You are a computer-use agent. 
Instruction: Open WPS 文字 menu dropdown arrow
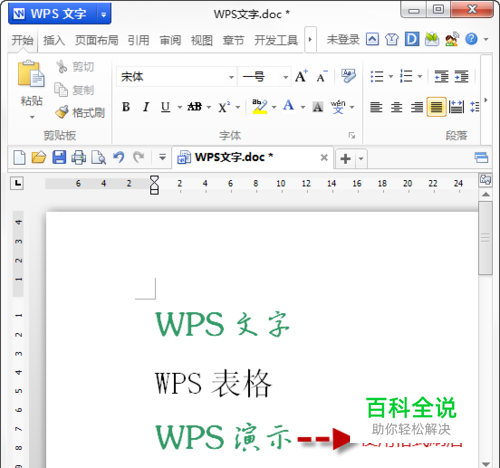[104, 14]
